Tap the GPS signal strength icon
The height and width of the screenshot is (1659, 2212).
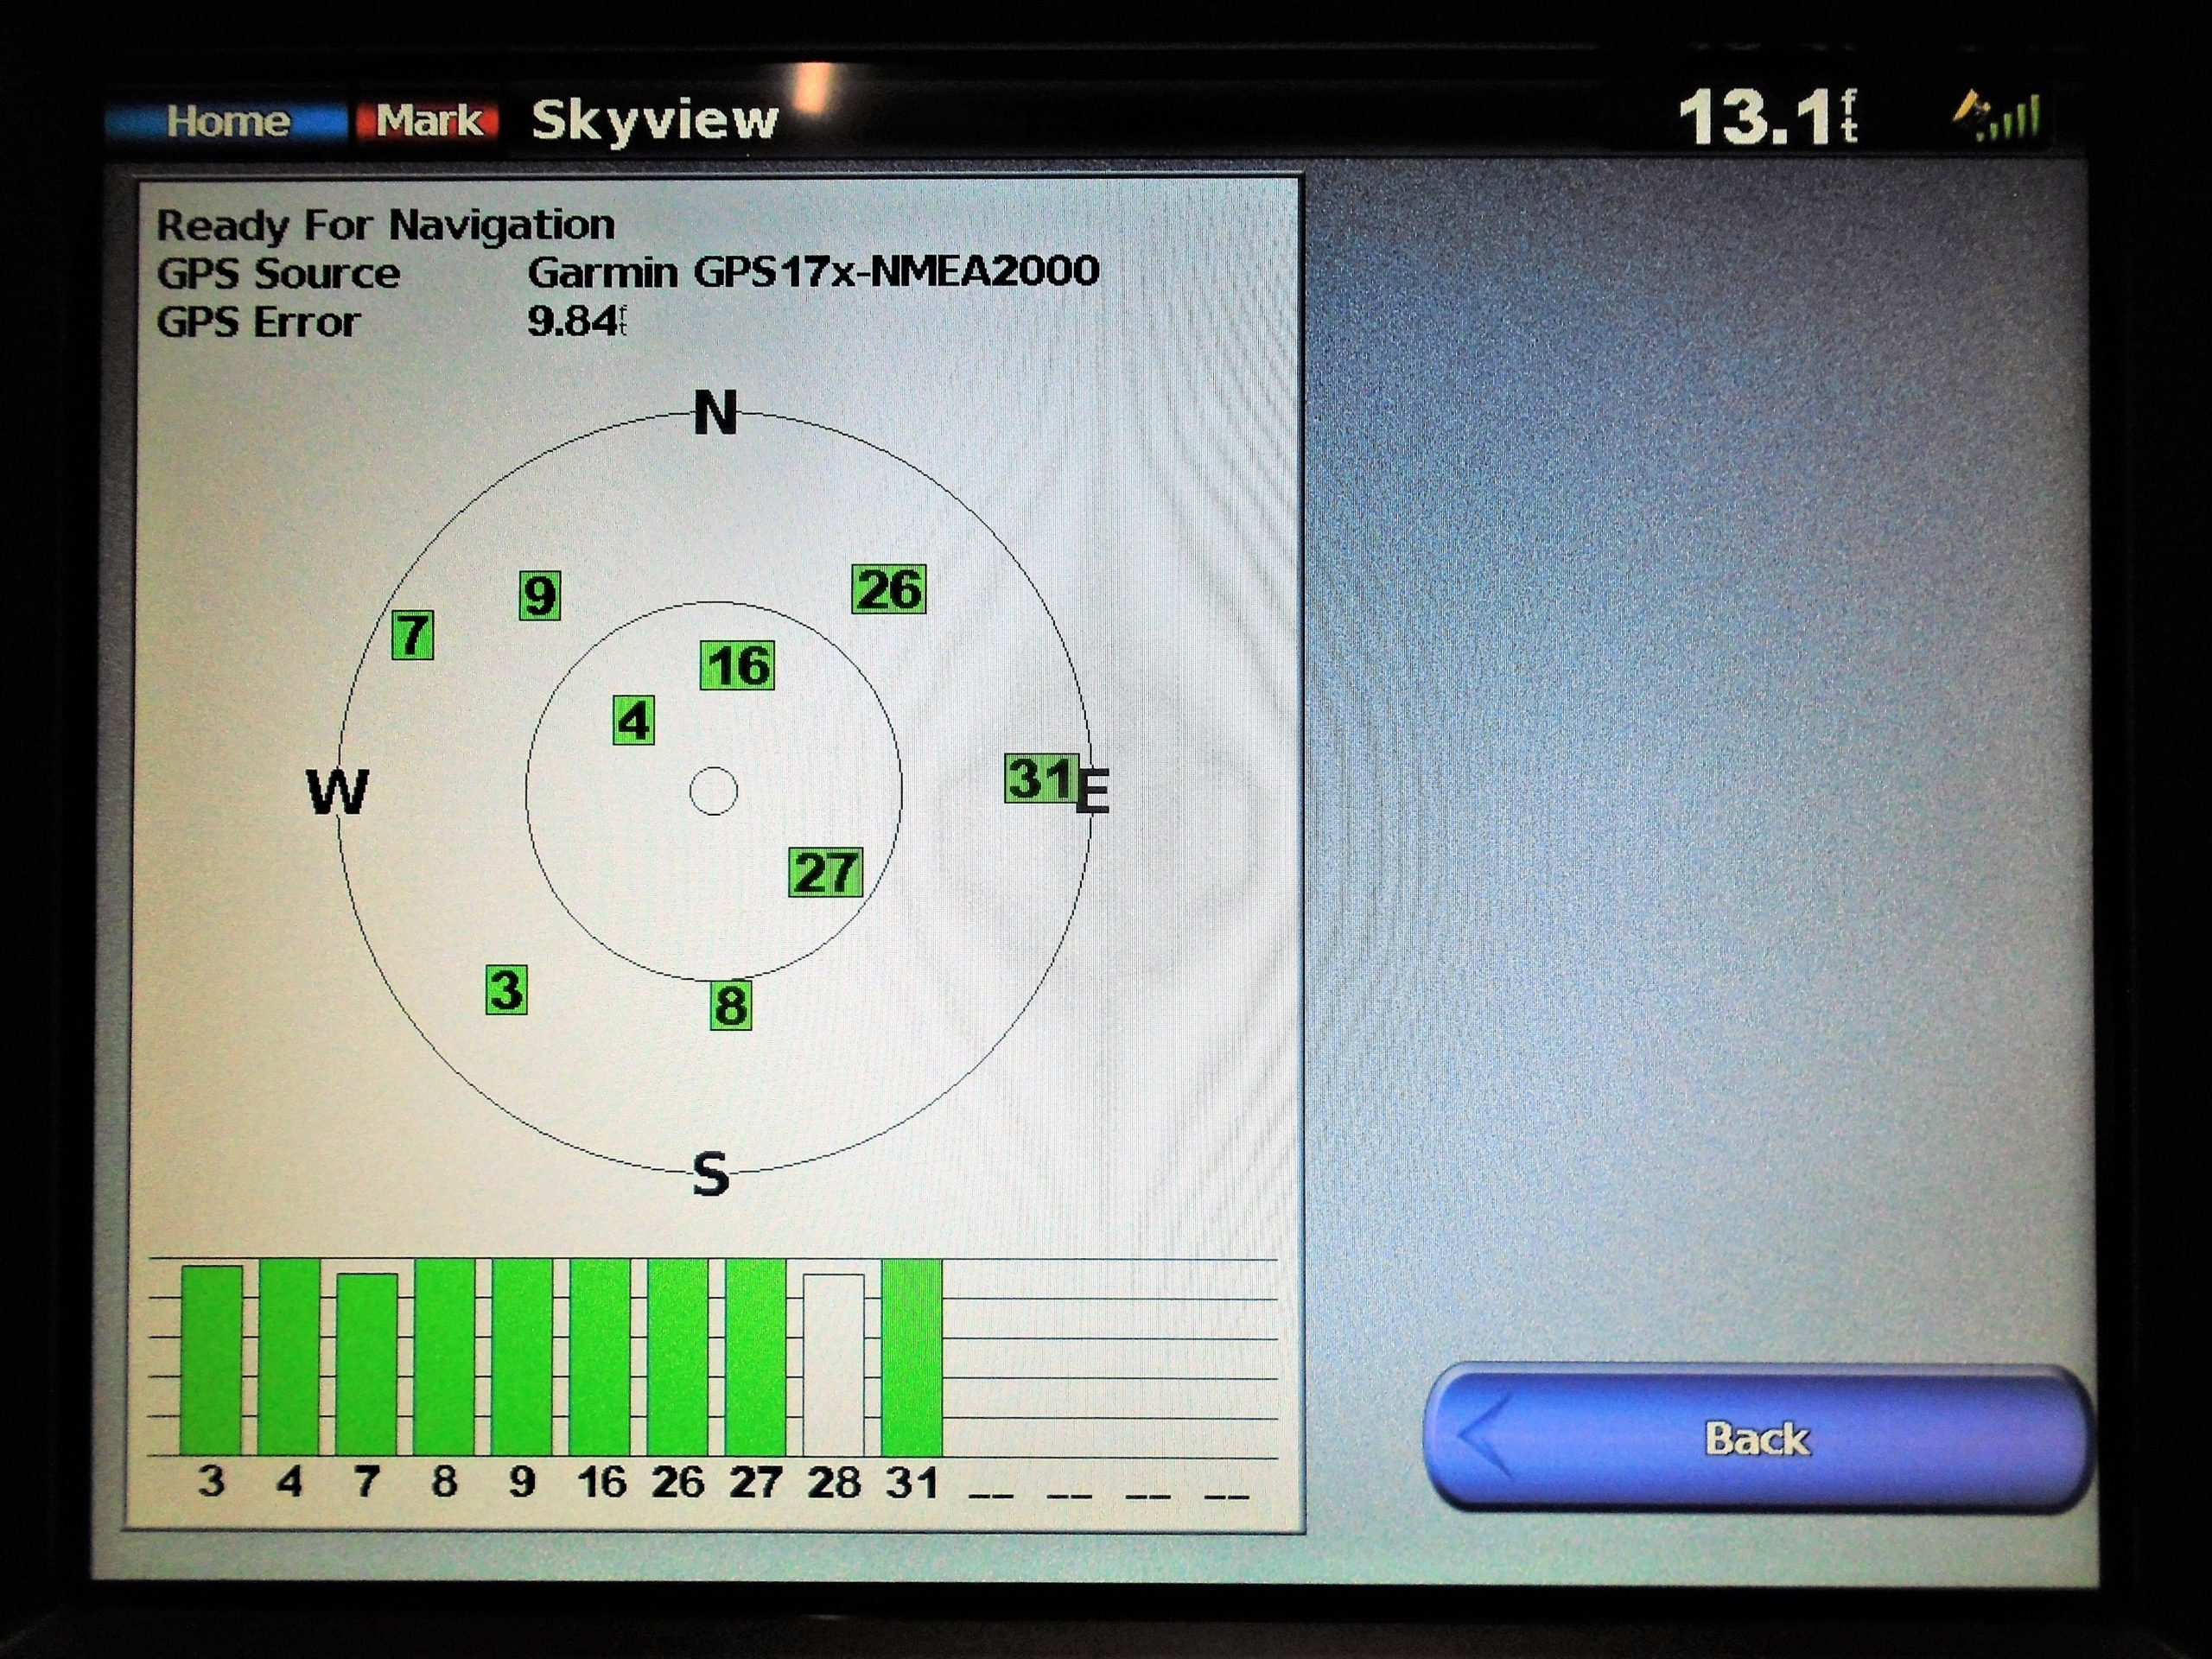[1995, 116]
